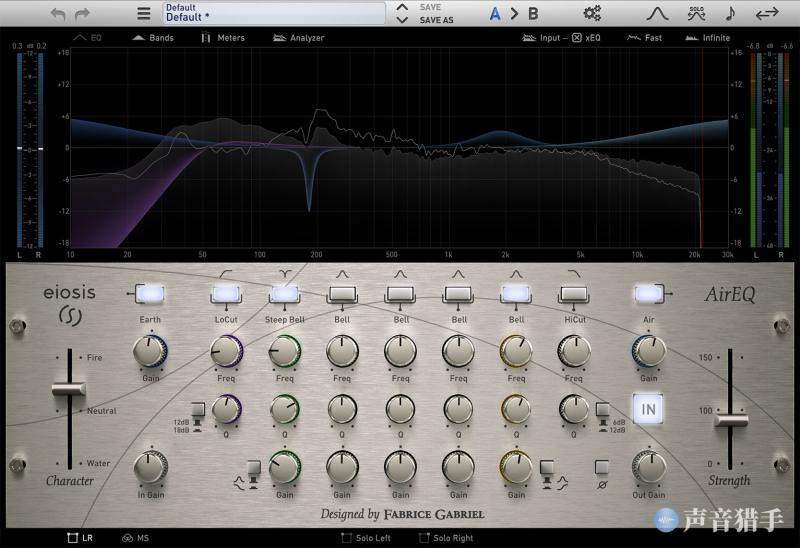Select the MS channel mode
This screenshot has height=548, width=800.
coord(136,538)
